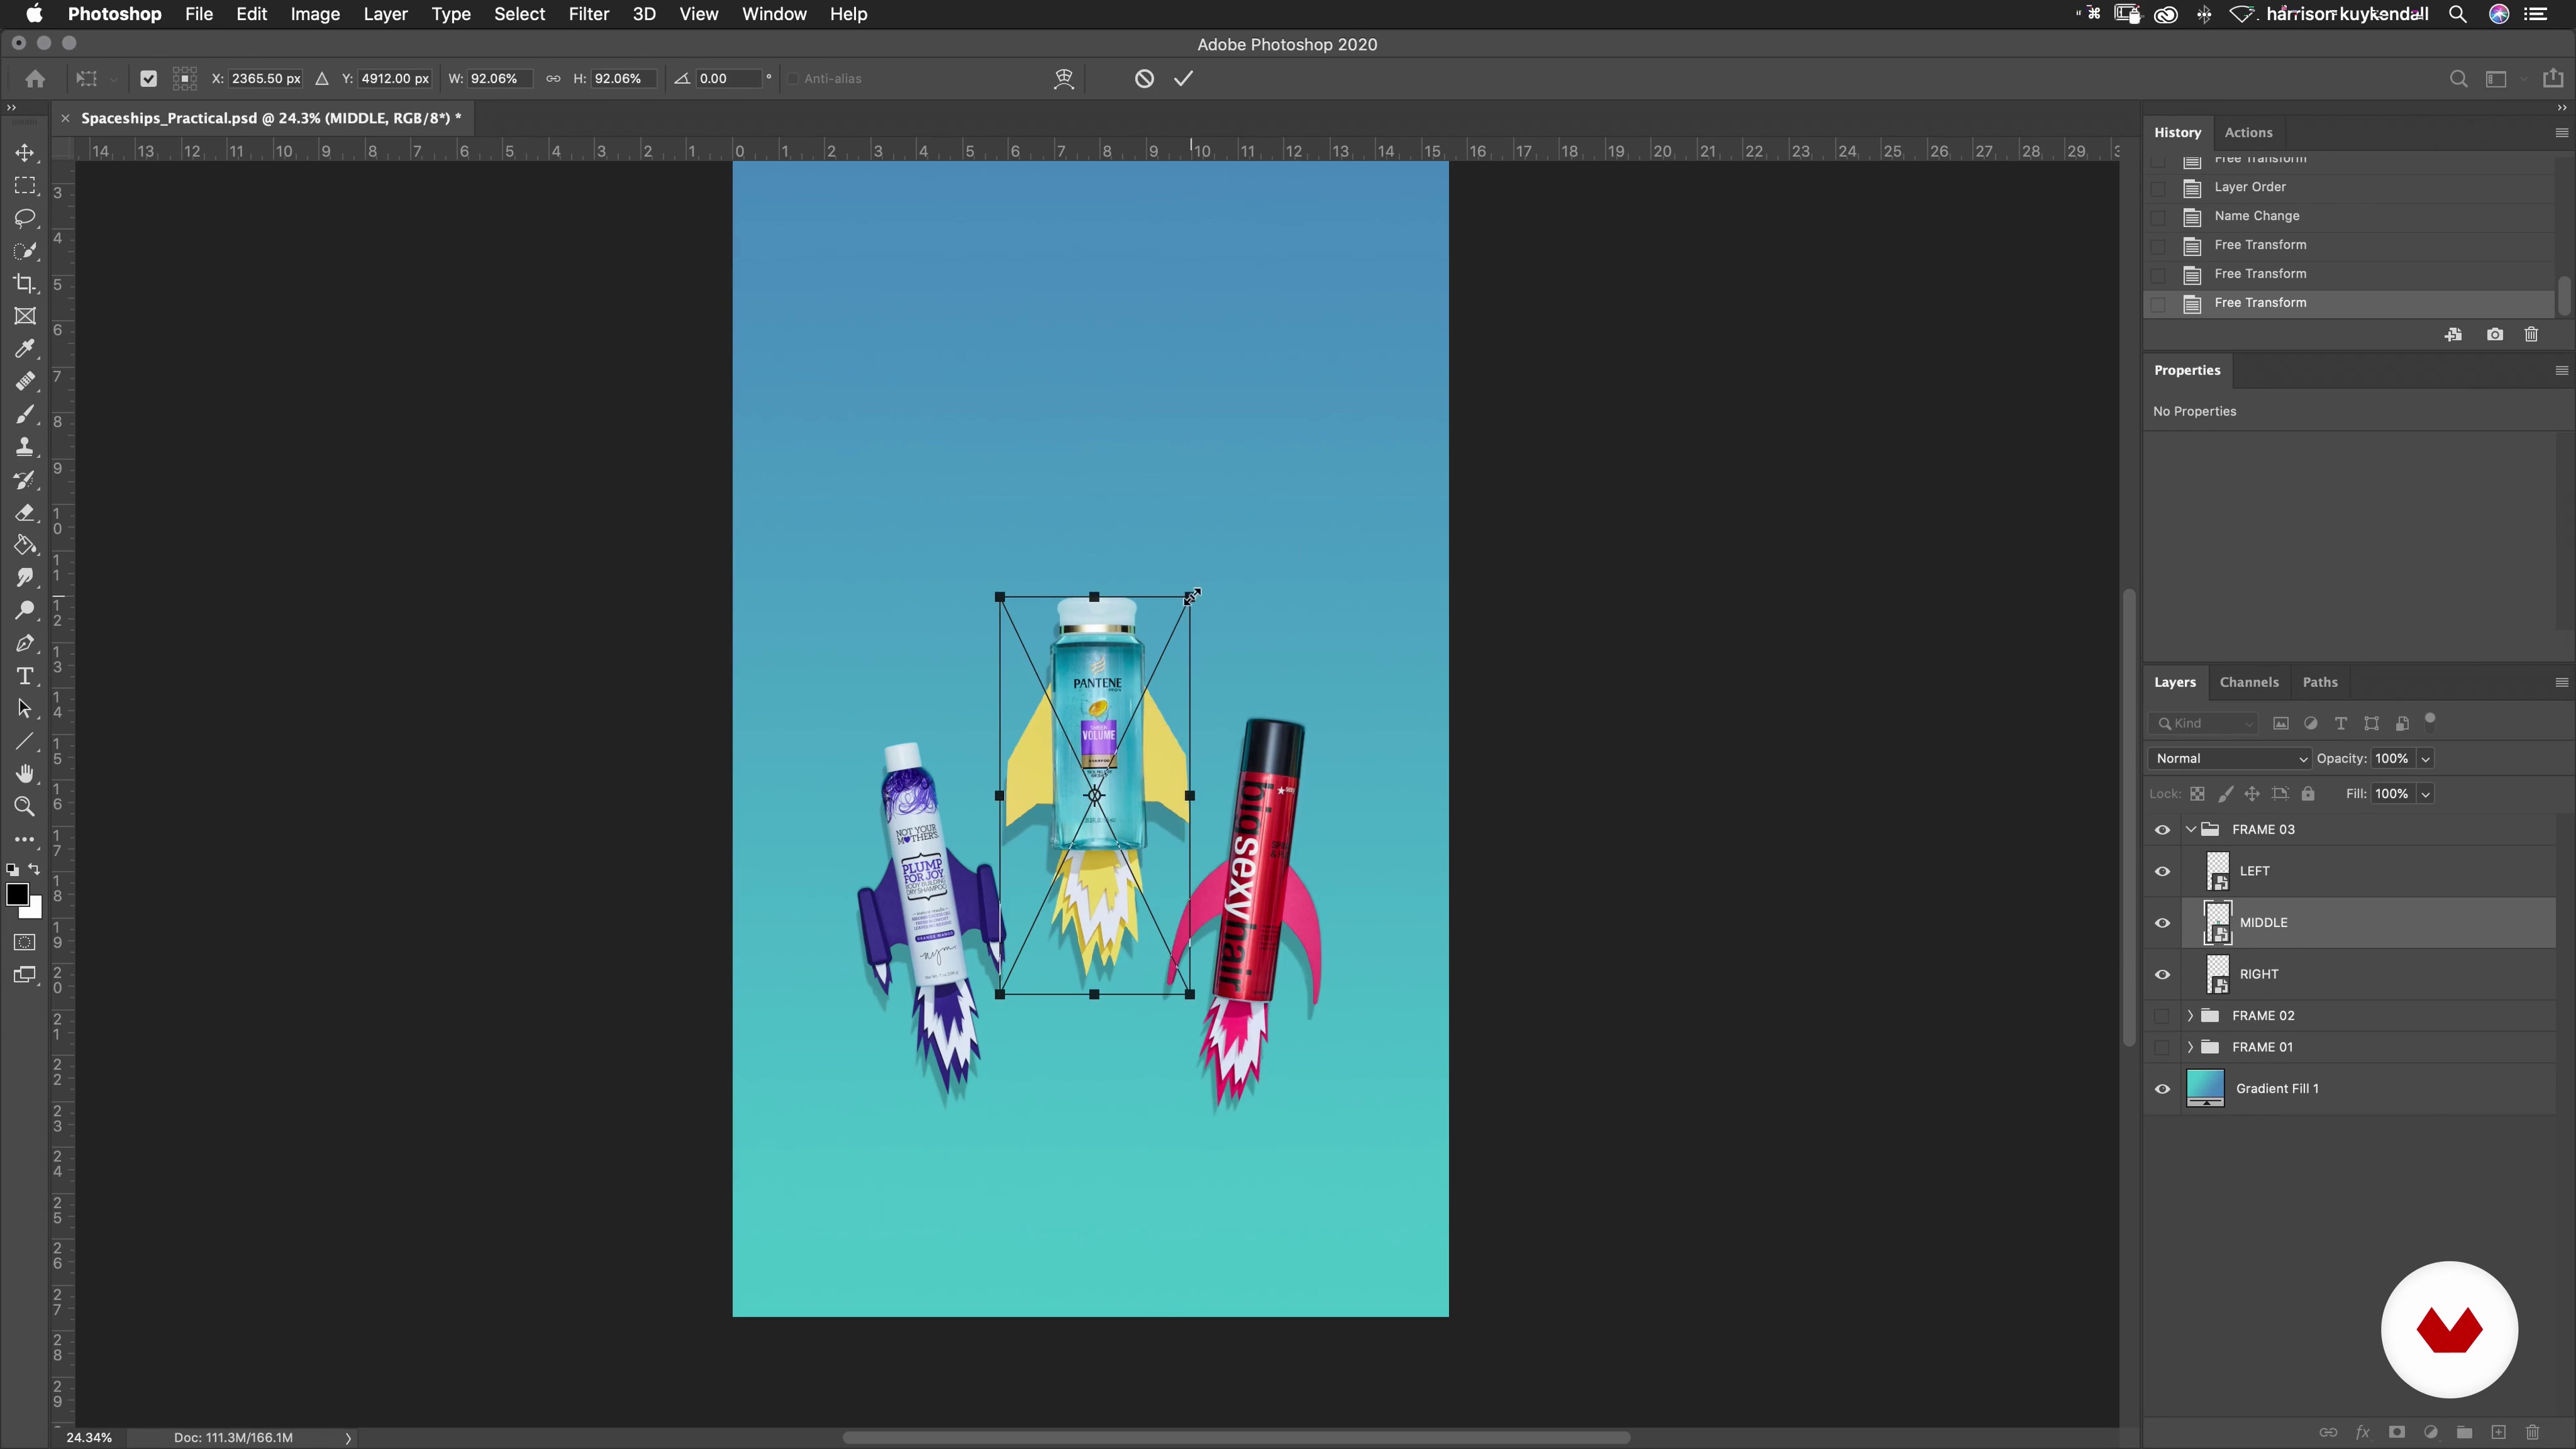Click the Home icon in options bar
This screenshot has height=1449, width=2576.
pyautogui.click(x=35, y=79)
